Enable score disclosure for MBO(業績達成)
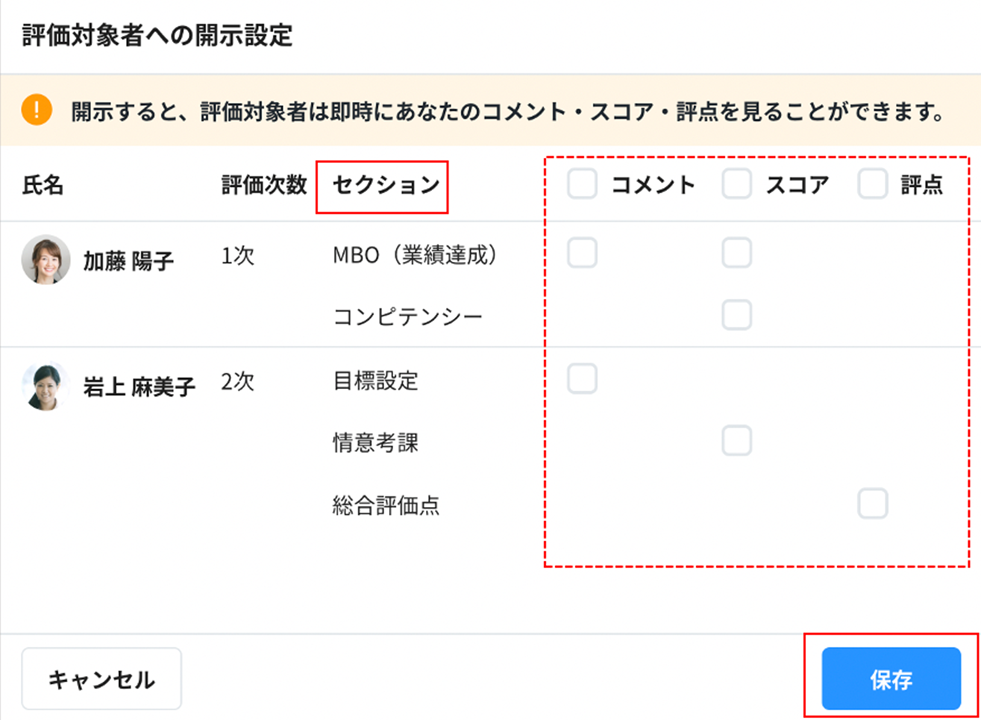This screenshot has height=720, width=981. [737, 253]
